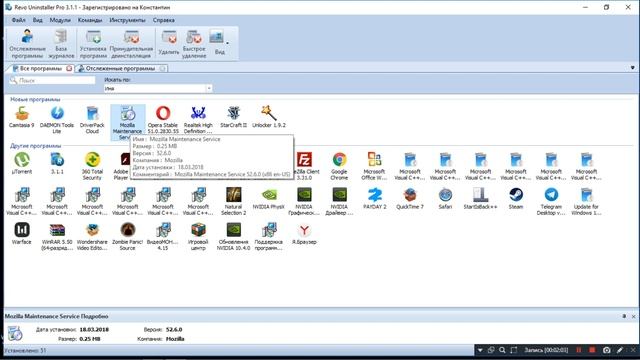Expand the Вид toolbar dropdown arrow
The image size is (640, 360).
(x=227, y=43)
